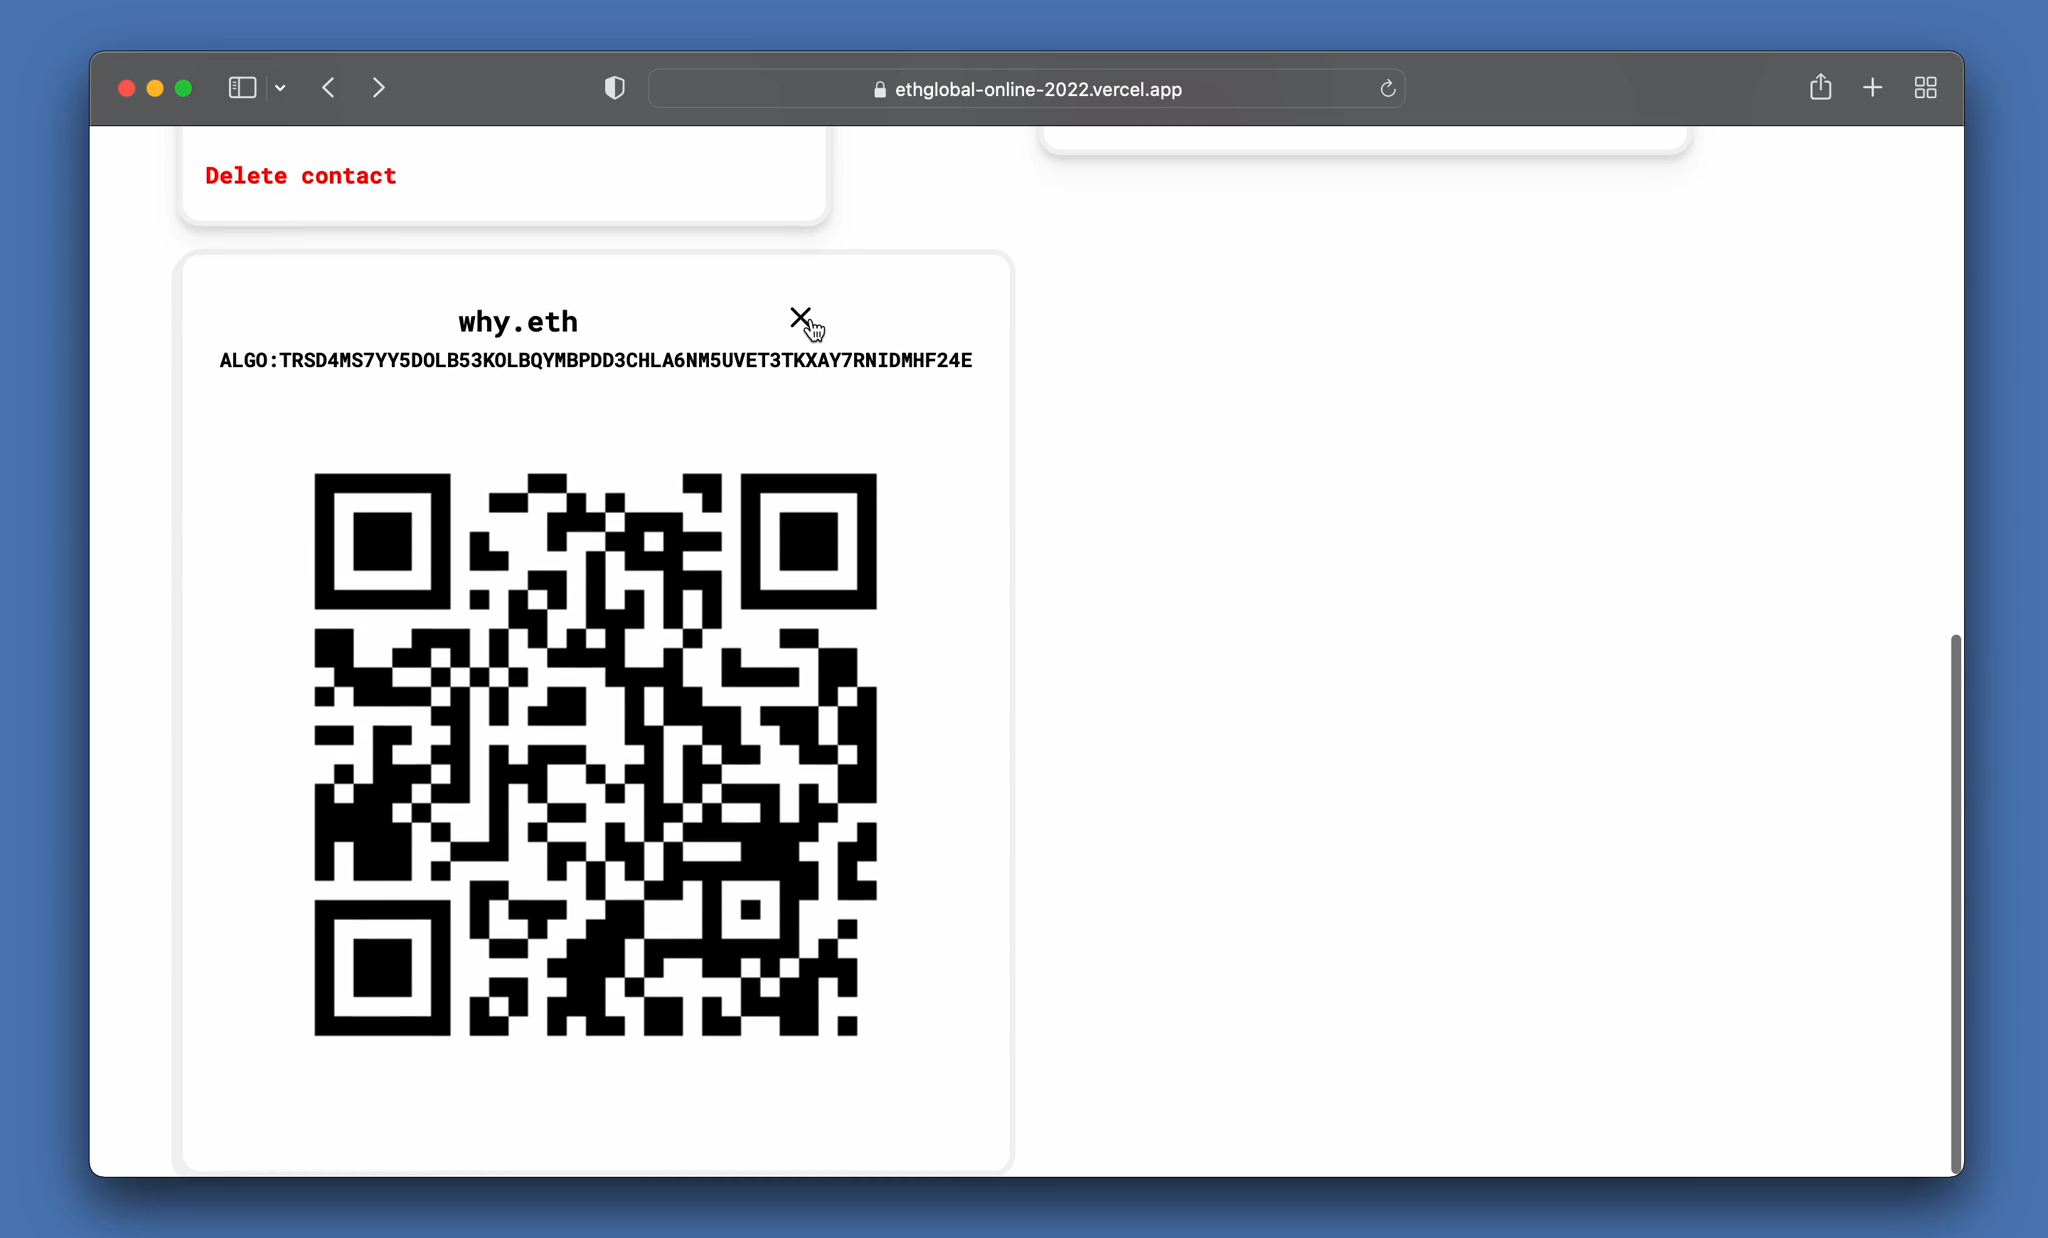This screenshot has width=2048, height=1238.
Task: Click the Delete contact link
Action: pyautogui.click(x=301, y=176)
